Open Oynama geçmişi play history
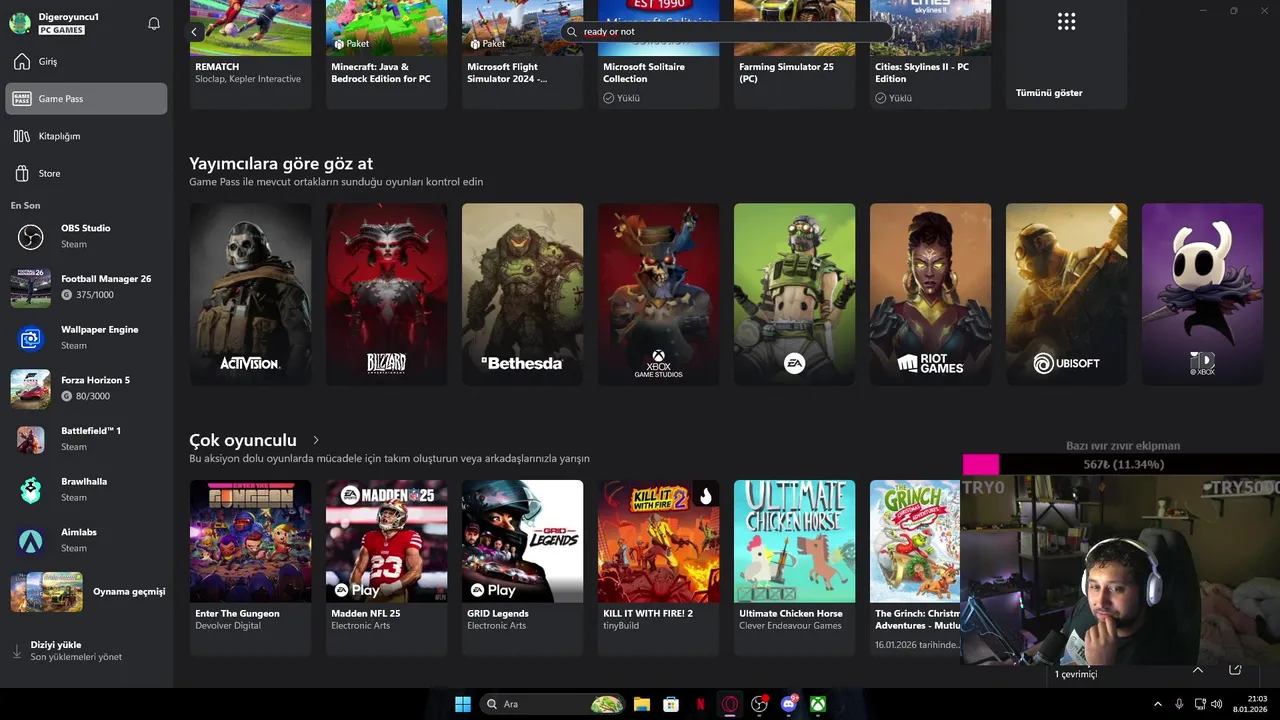Screen dimensions: 1280x720 [x=86, y=591]
